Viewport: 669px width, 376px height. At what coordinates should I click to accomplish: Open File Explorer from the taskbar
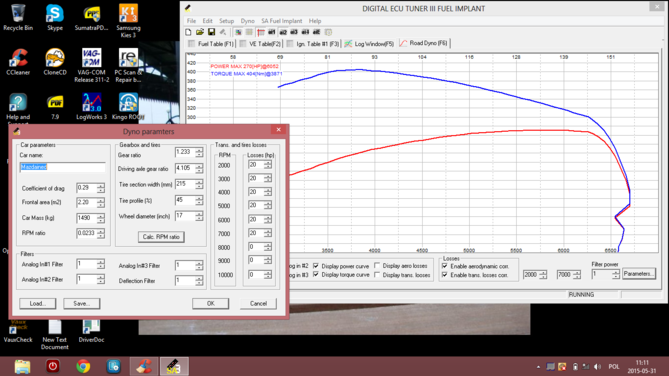[22, 366]
